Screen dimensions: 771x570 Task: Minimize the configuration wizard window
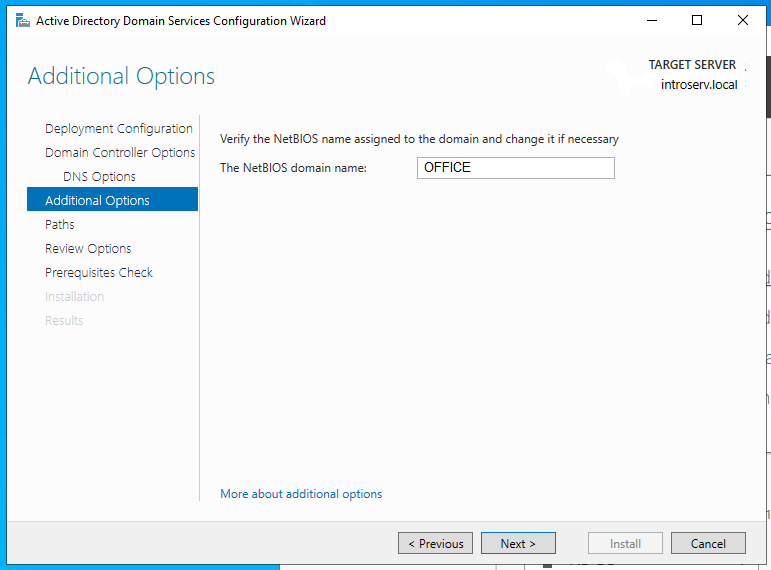click(x=651, y=20)
